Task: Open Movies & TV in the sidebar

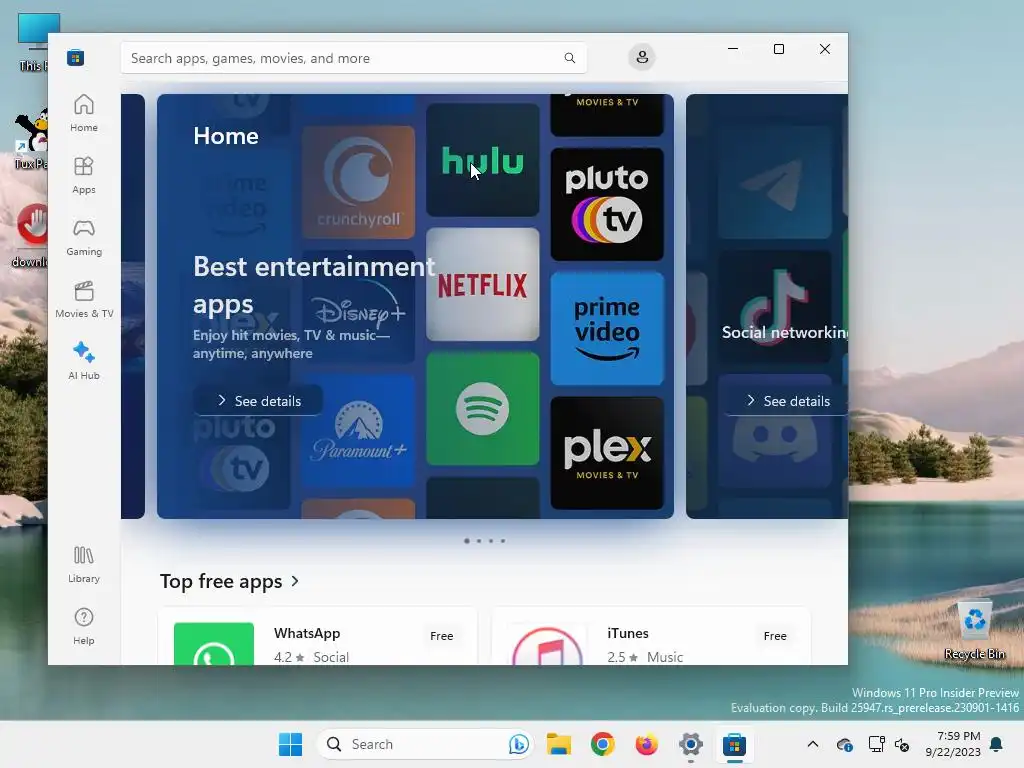Action: point(84,299)
